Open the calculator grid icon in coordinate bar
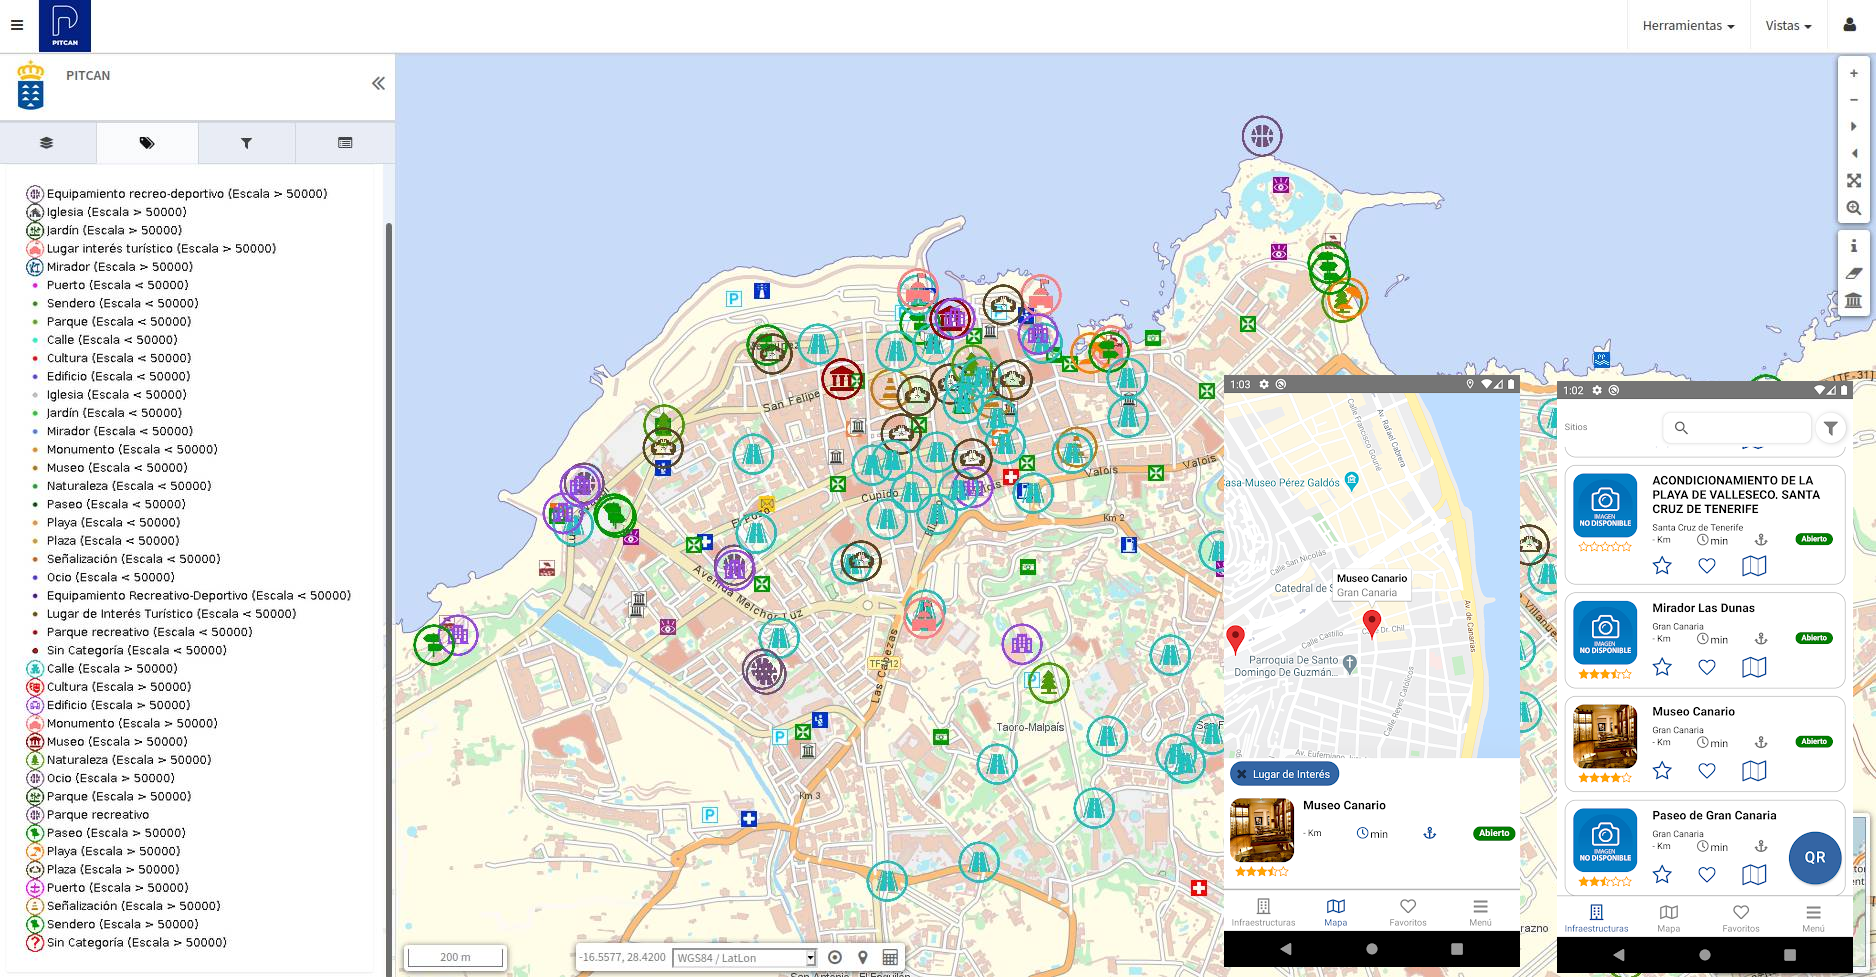Screen dimensions: 1876x977 889,957
